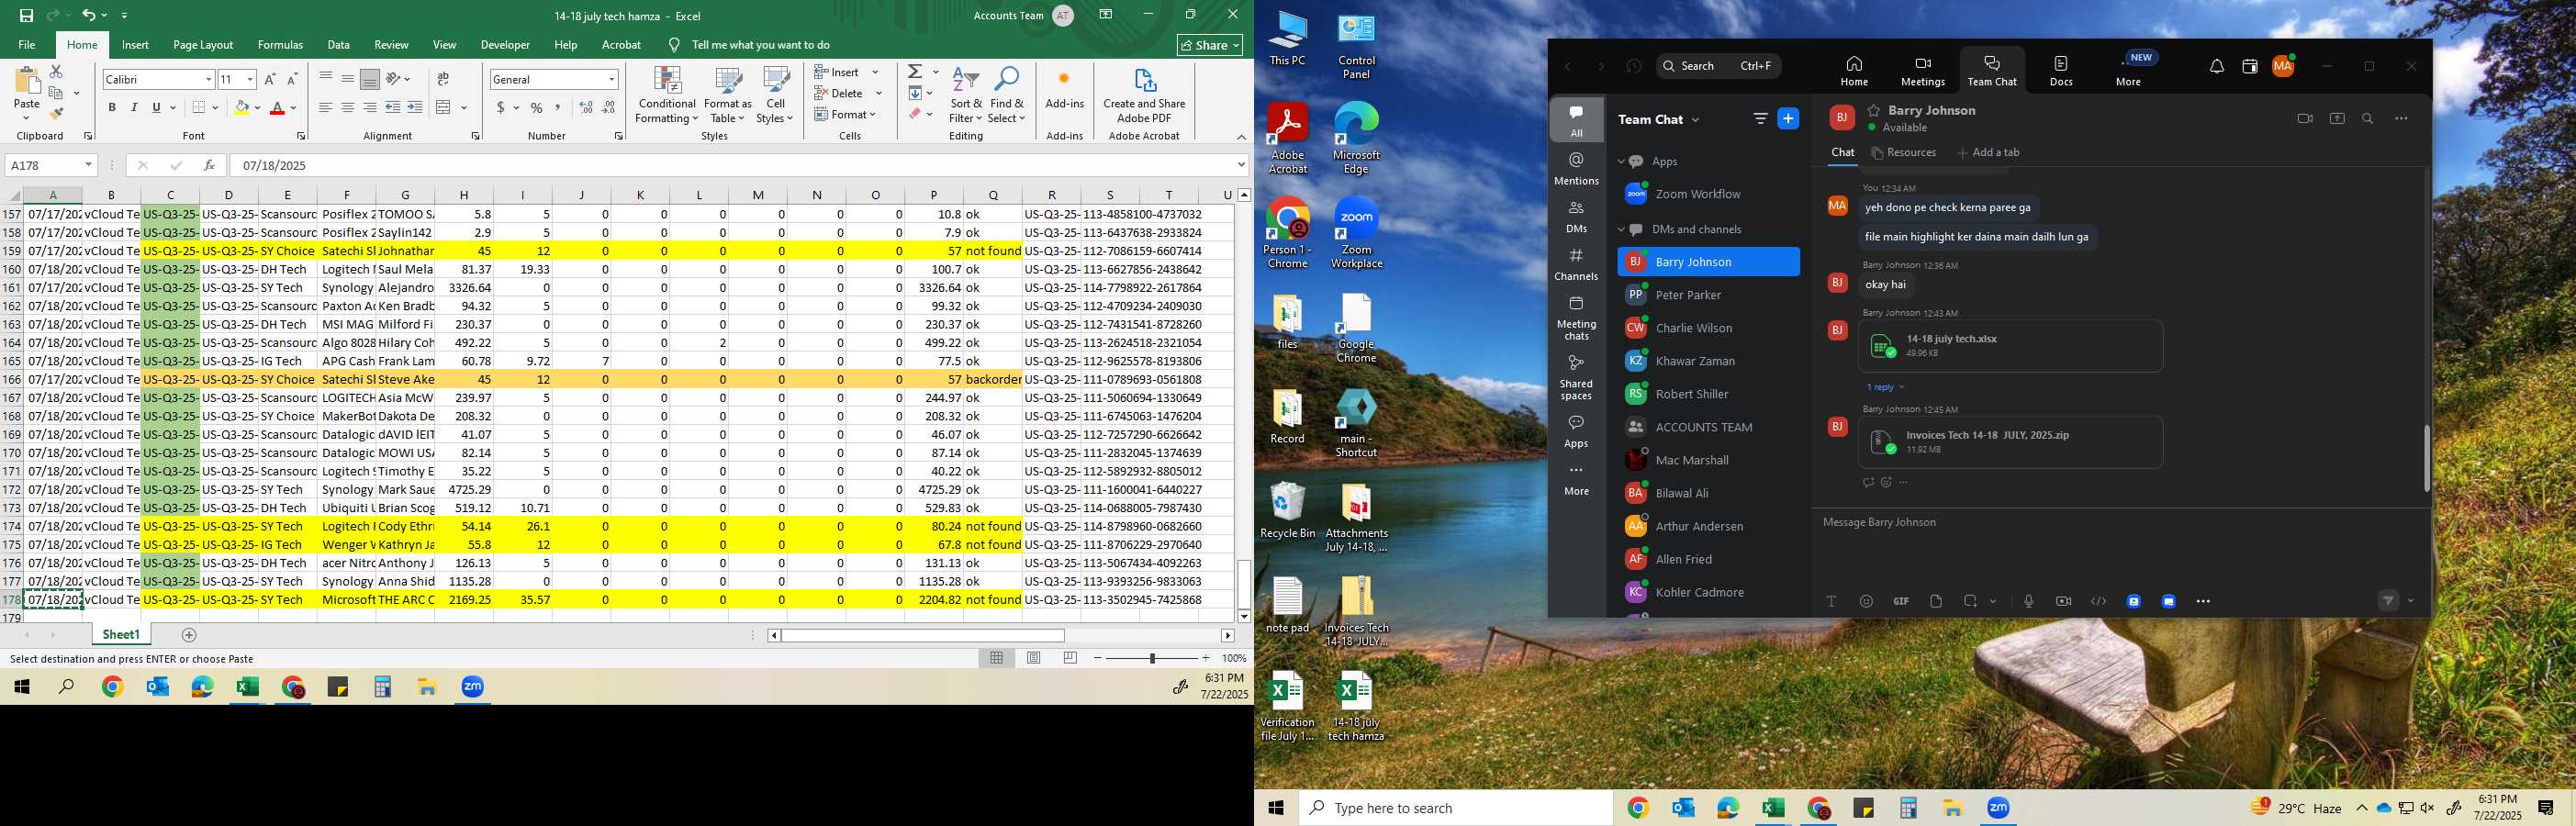
Task: Click the Team Chat filter icon
Action: click(x=1760, y=119)
